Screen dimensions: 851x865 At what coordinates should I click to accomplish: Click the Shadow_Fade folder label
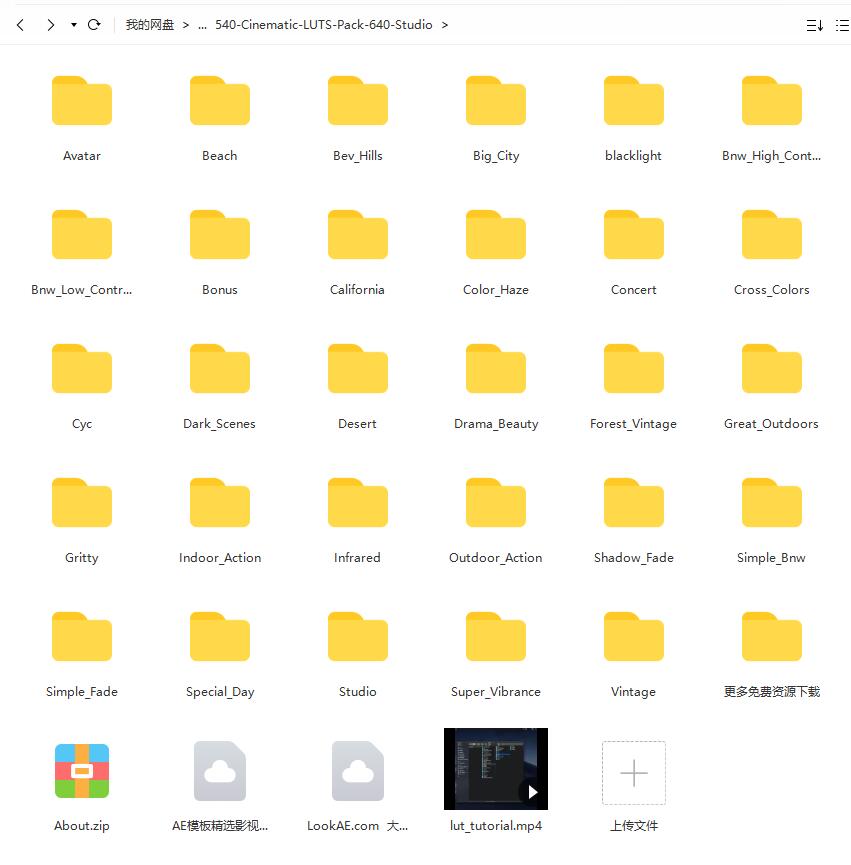(x=634, y=558)
